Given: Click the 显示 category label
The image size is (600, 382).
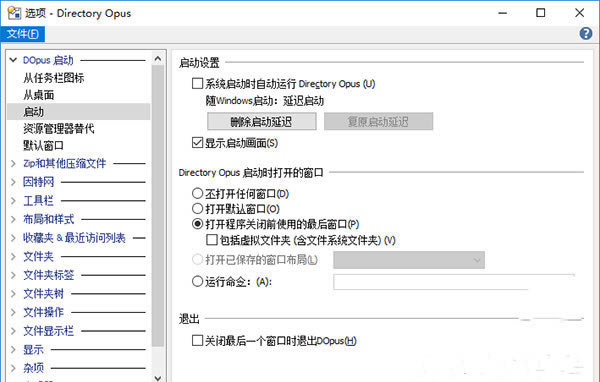Looking at the screenshot, I should (x=33, y=349).
